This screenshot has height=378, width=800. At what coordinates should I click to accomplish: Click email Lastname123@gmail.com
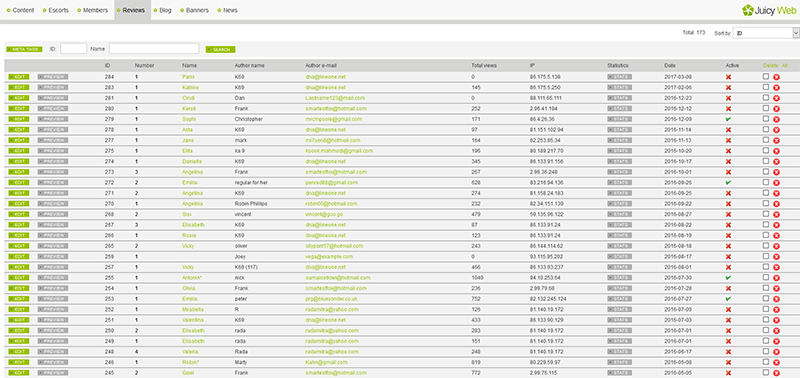[x=335, y=98]
